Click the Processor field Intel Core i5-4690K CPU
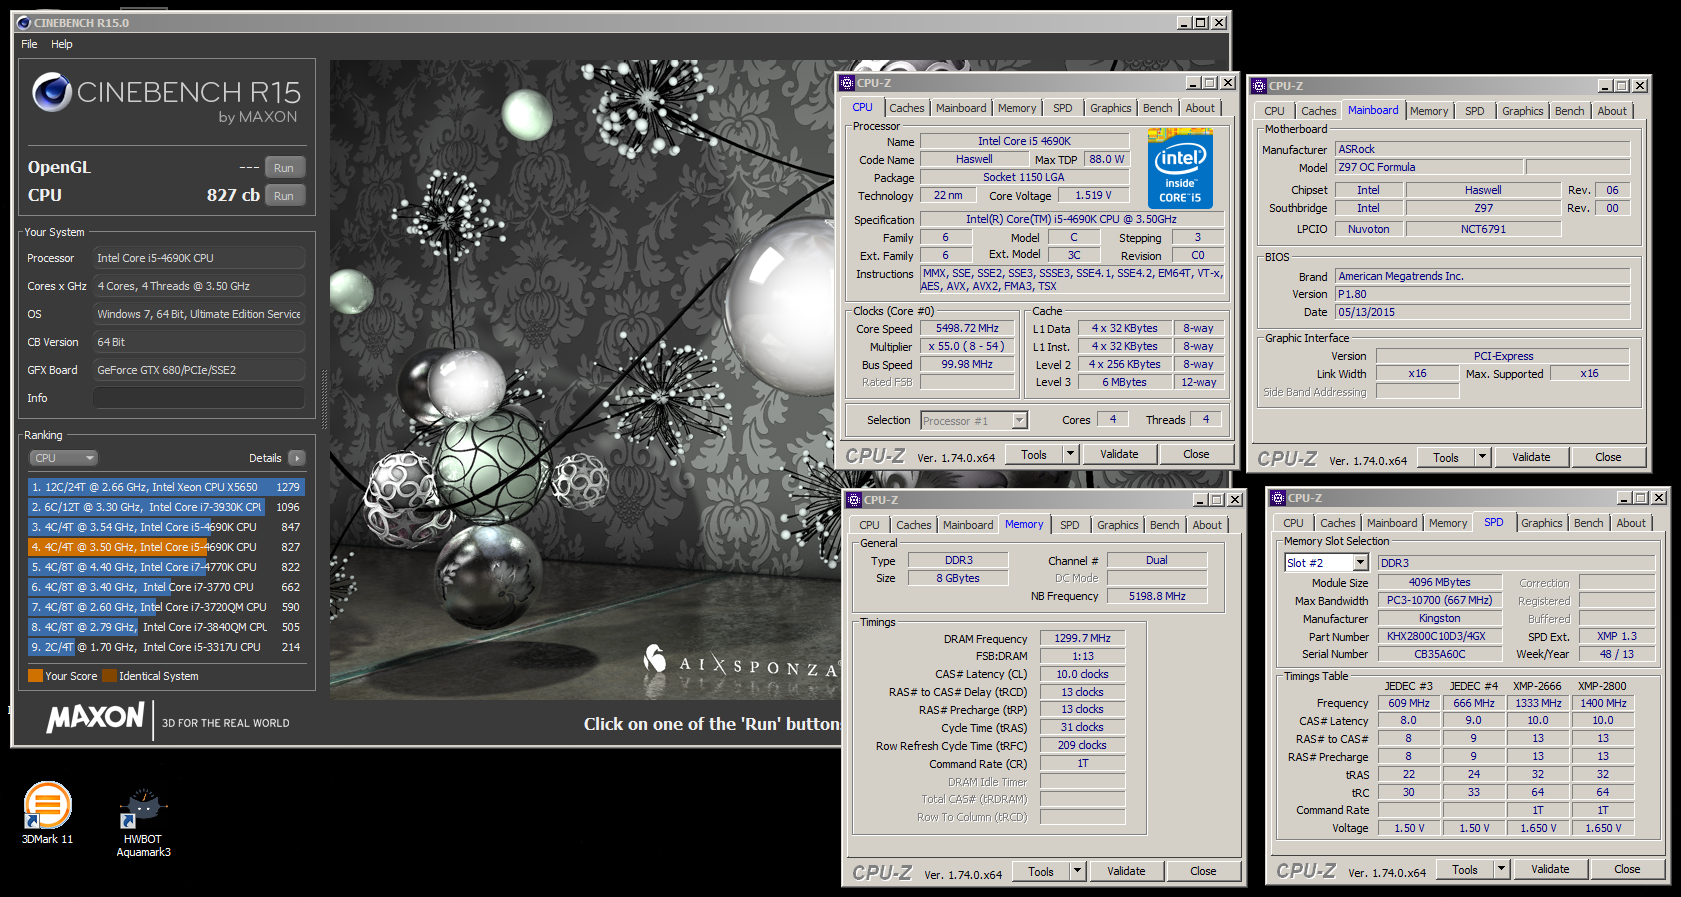Viewport: 1681px width, 897px height. tap(199, 258)
